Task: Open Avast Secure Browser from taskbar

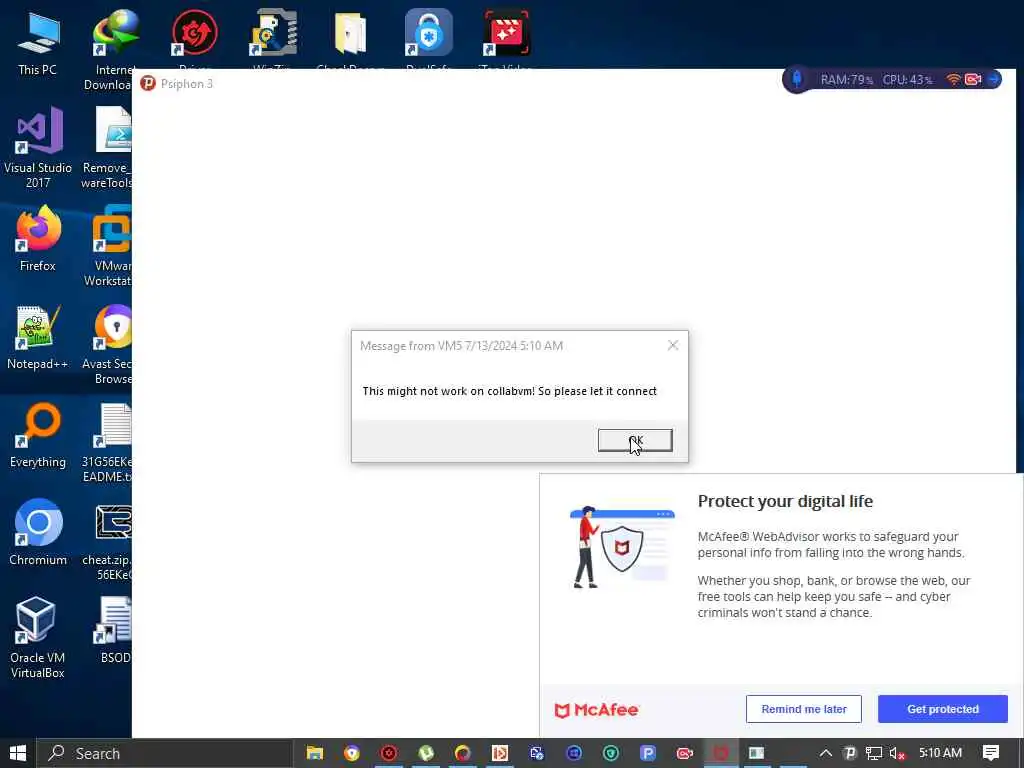Action: pyautogui.click(x=351, y=753)
